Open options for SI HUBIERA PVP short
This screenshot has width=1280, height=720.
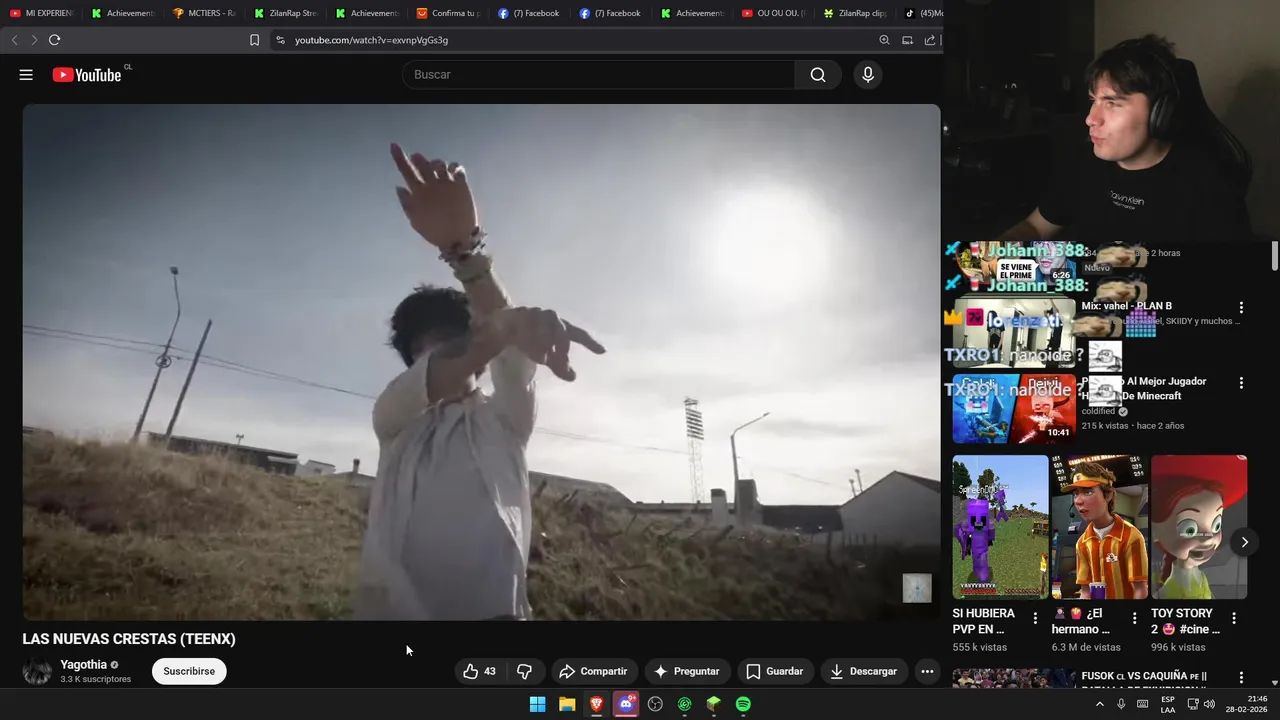[1035, 619]
